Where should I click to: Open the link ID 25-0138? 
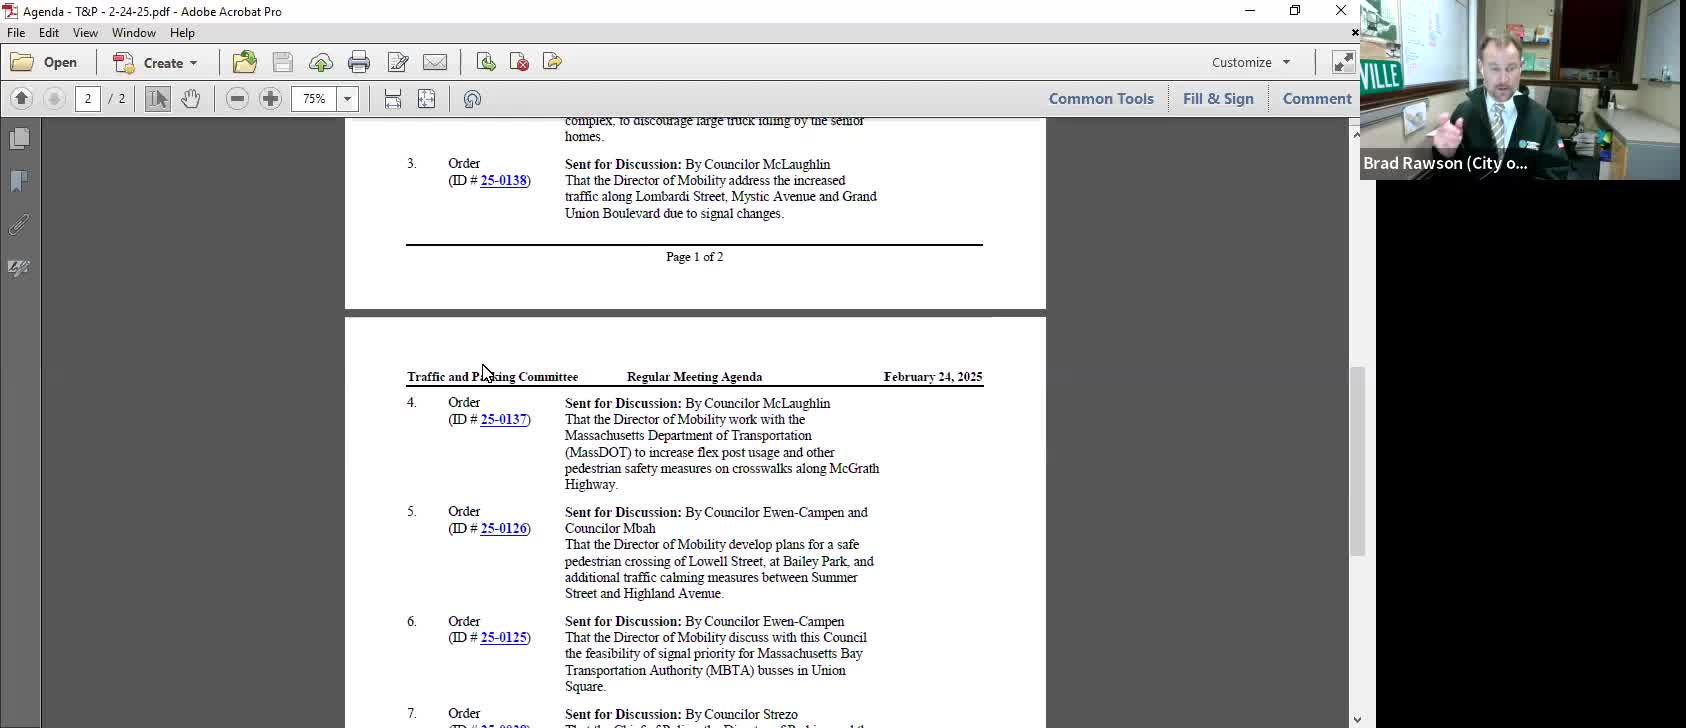tap(503, 181)
